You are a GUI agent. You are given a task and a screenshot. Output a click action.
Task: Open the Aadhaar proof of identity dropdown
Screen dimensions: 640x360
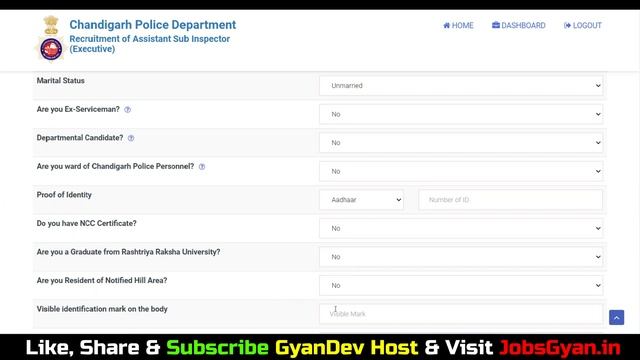[361, 200]
